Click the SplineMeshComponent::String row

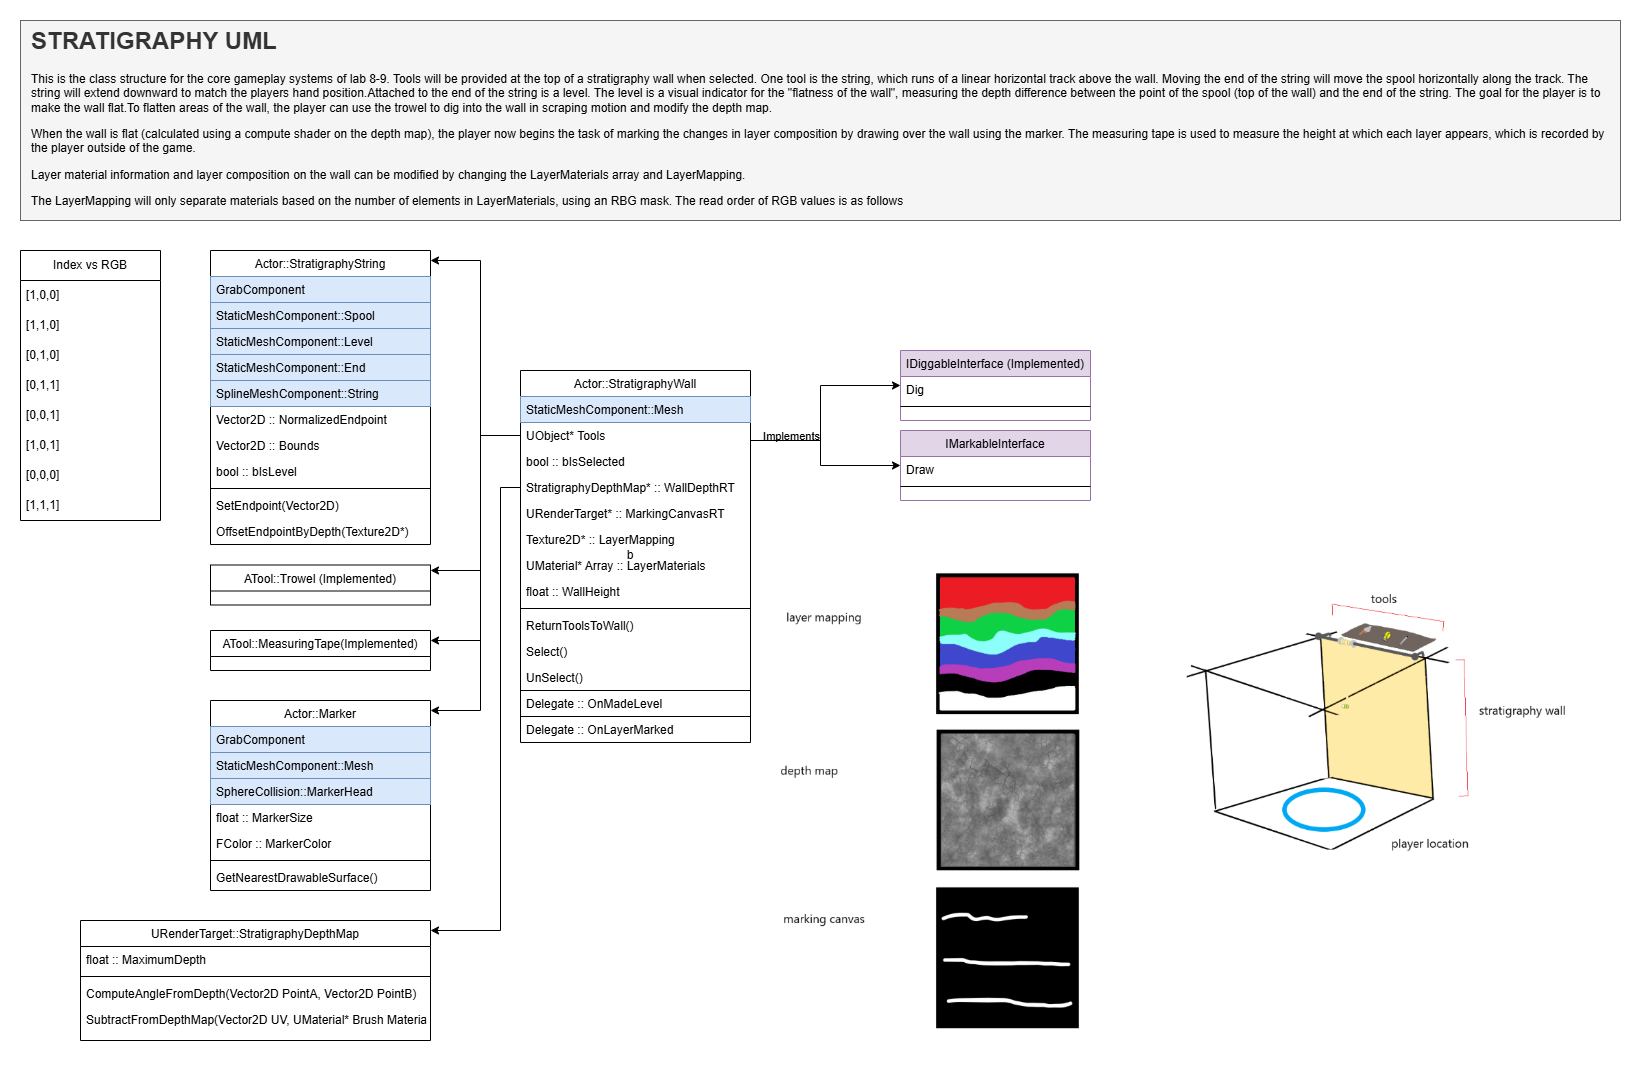point(320,394)
